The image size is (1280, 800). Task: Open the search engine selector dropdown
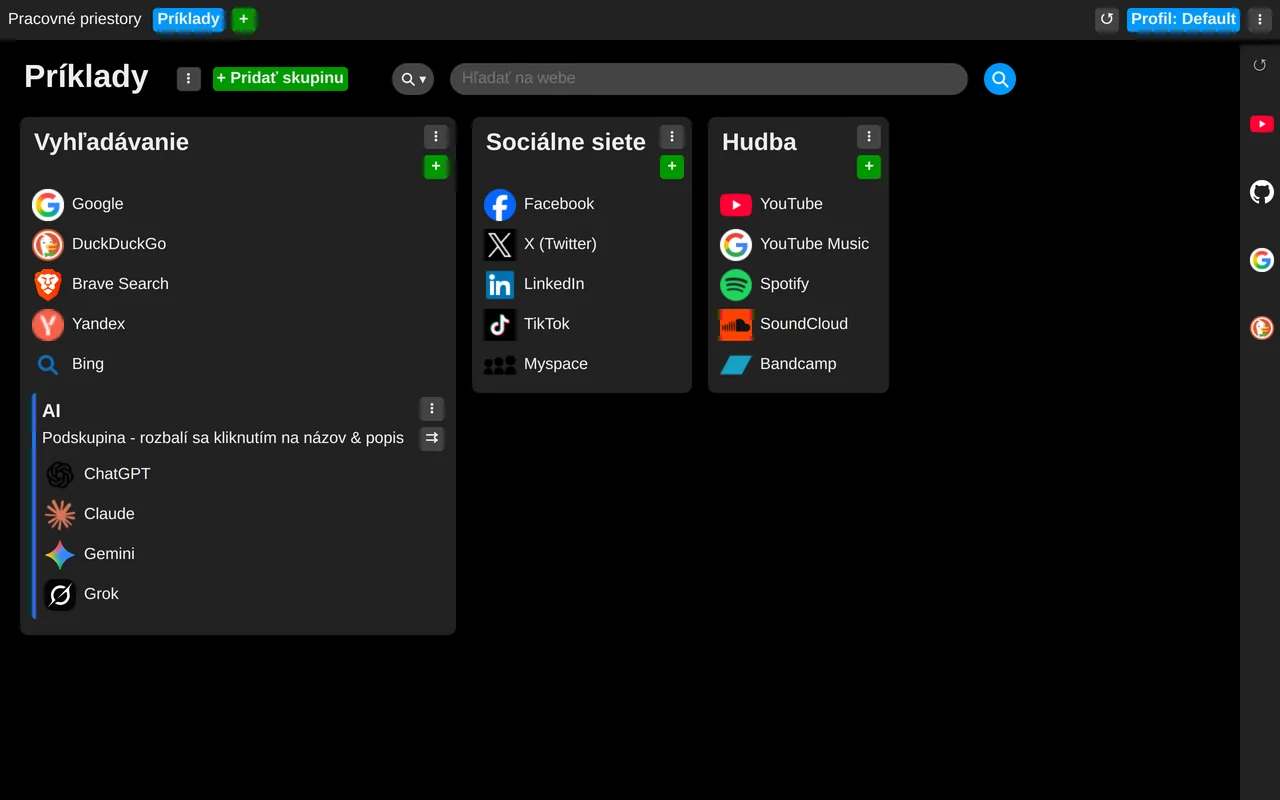click(413, 79)
